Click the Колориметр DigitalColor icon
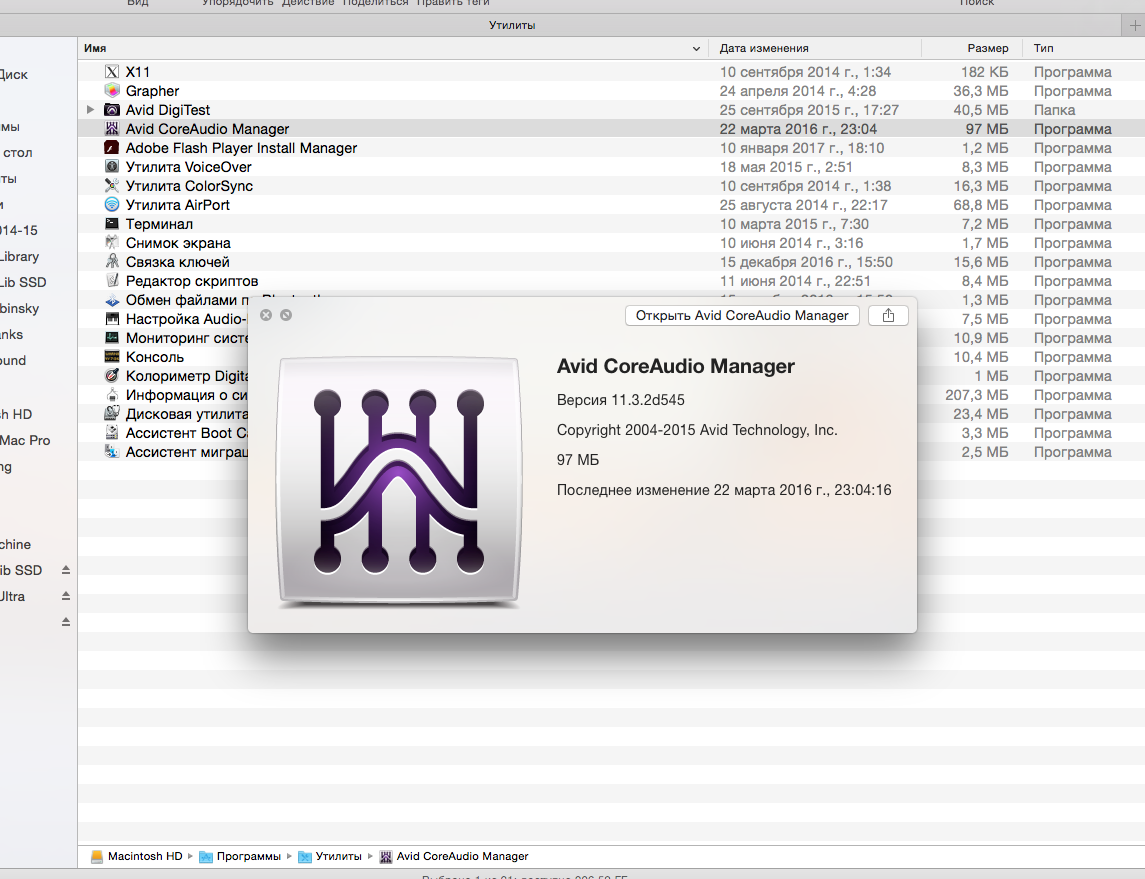 click(112, 376)
